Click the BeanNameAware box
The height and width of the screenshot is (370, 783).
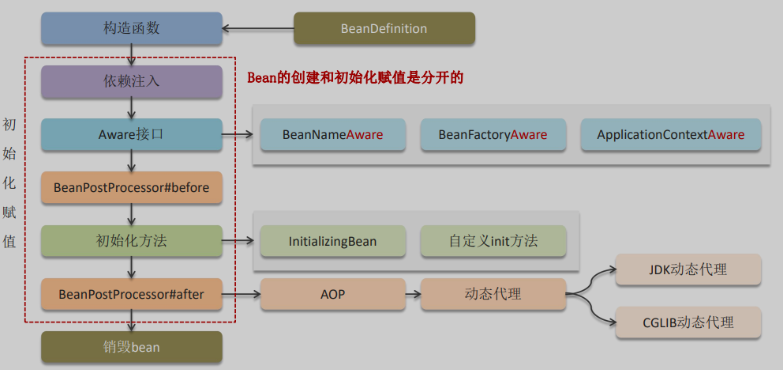[333, 134]
